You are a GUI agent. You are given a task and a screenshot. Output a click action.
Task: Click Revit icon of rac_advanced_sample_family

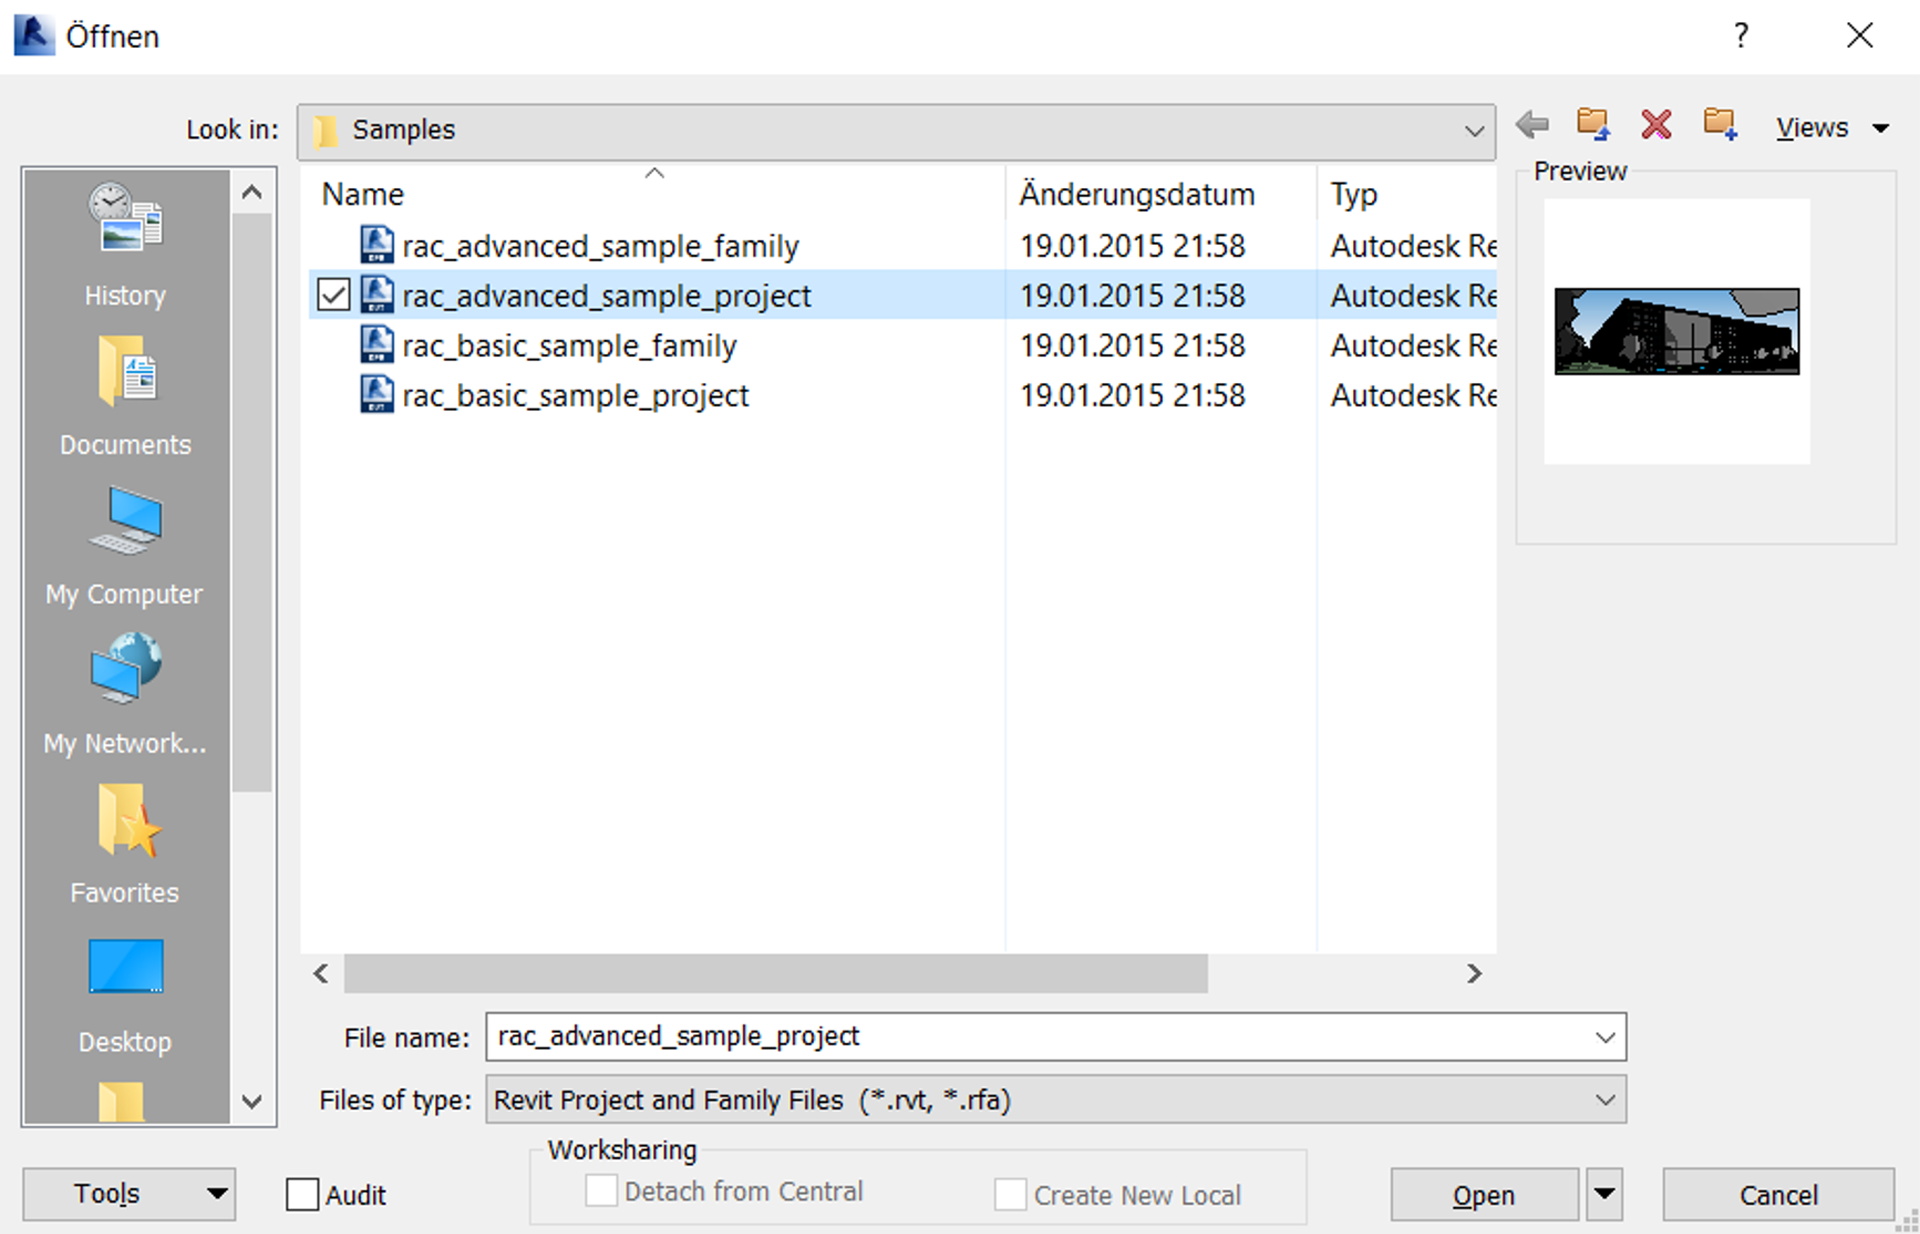[377, 245]
